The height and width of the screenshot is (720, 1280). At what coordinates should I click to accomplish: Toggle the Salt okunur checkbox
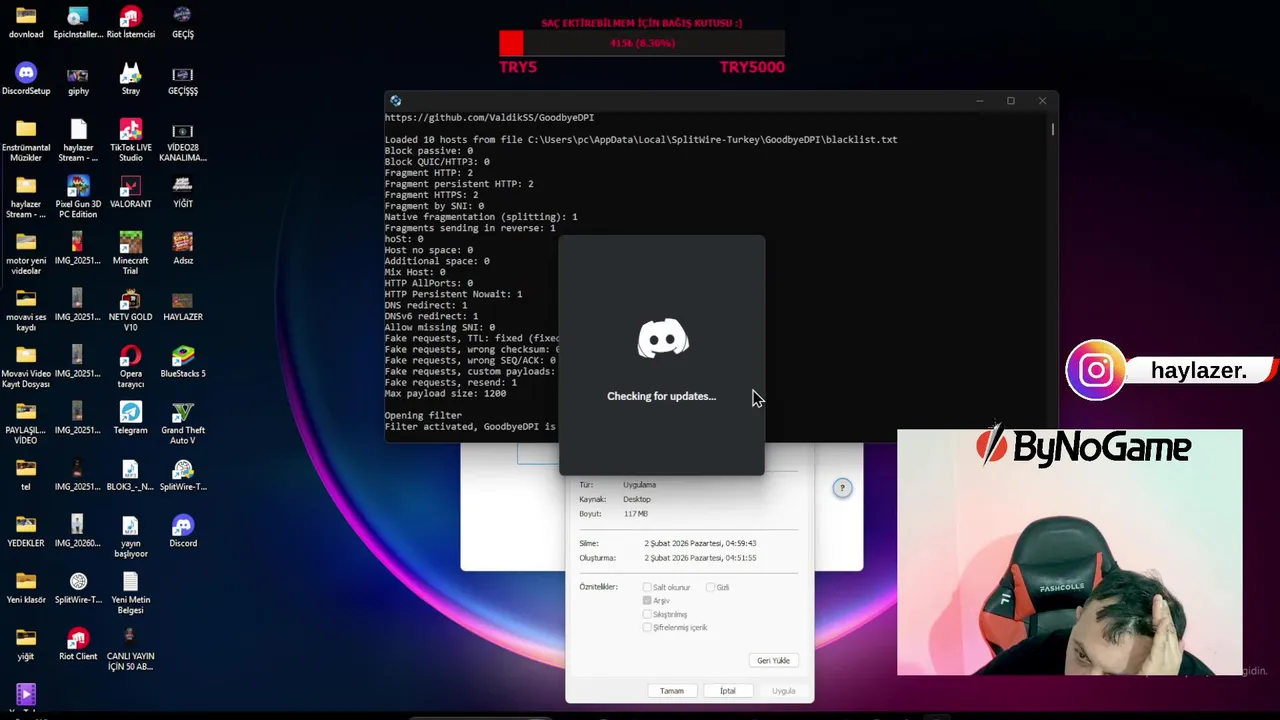[x=647, y=587]
